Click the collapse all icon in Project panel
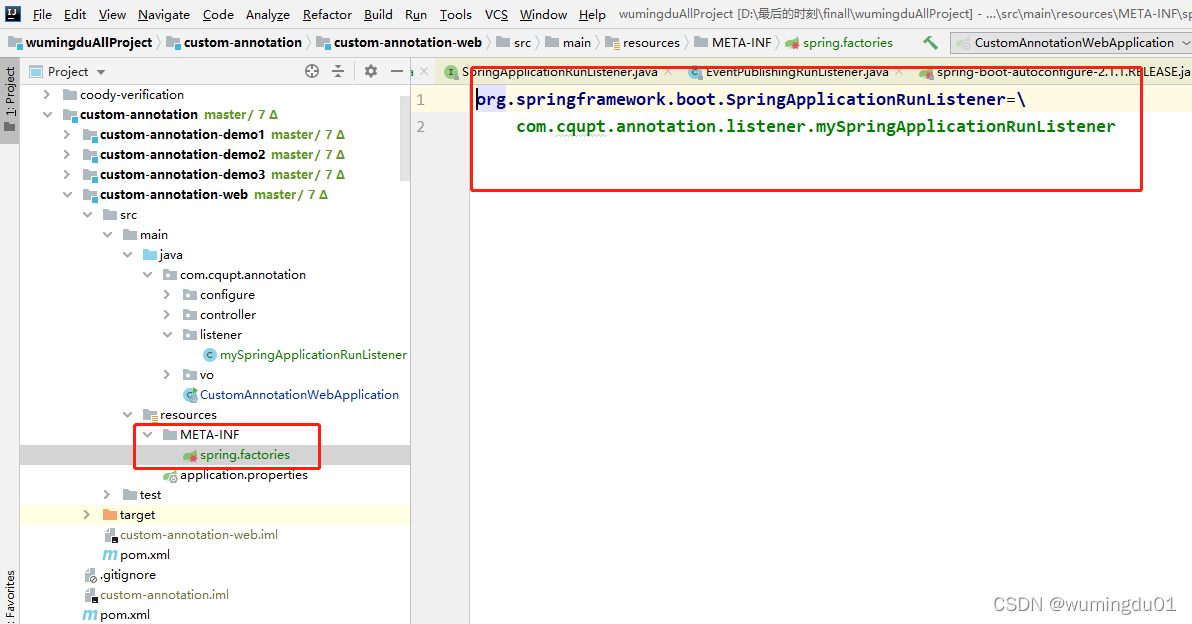Image resolution: width=1192 pixels, height=624 pixels. (x=338, y=71)
